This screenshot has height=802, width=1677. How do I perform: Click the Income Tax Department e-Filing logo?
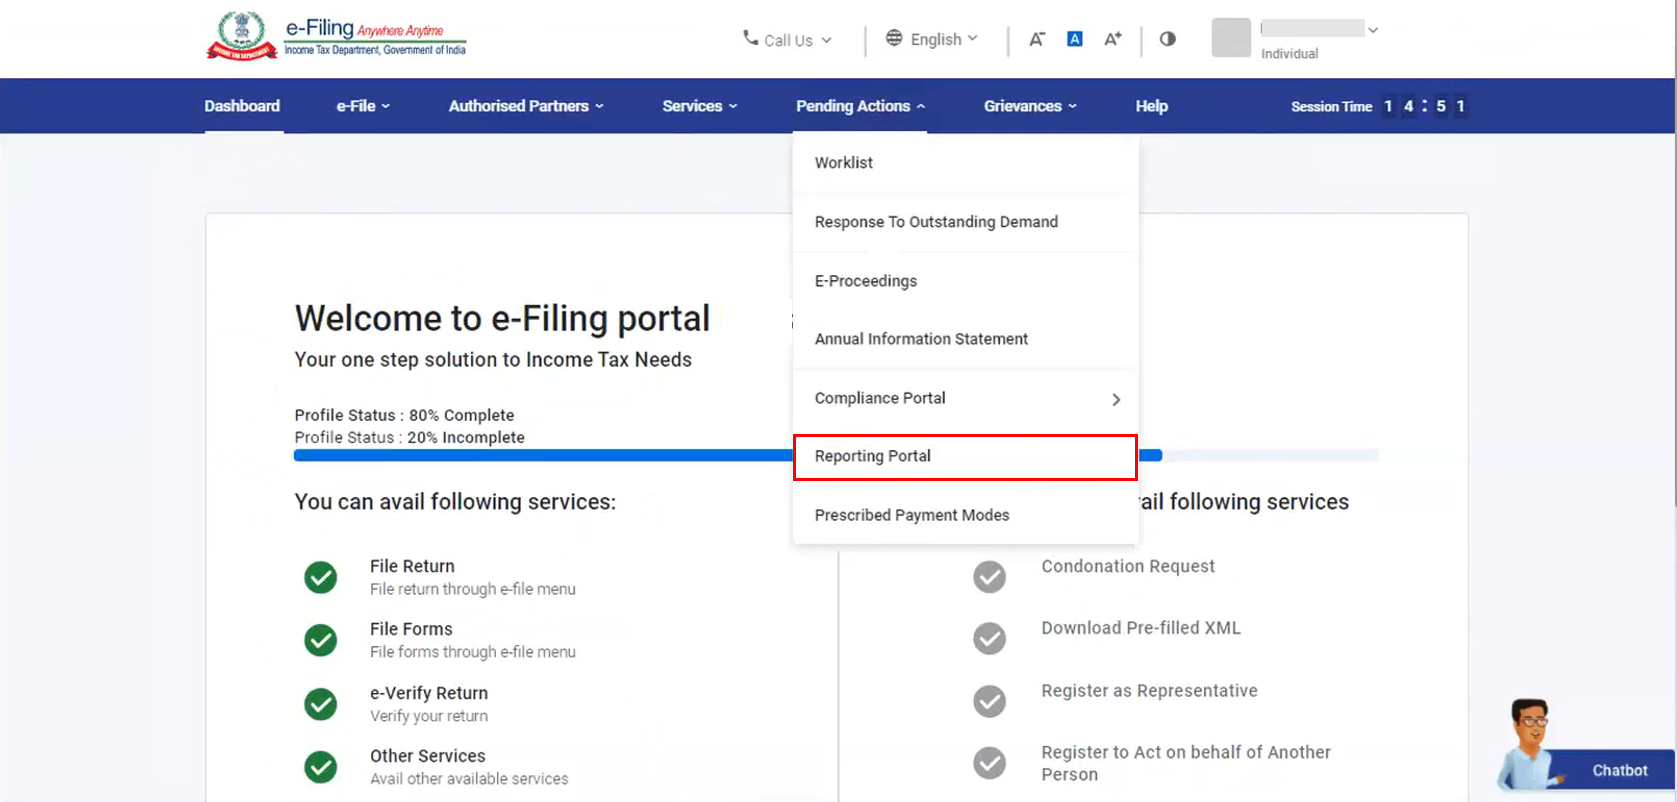tap(336, 37)
